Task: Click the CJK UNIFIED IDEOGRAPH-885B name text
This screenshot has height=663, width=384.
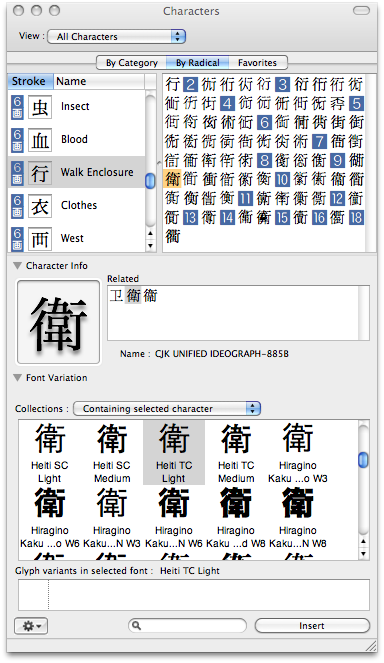Action: coord(222,354)
